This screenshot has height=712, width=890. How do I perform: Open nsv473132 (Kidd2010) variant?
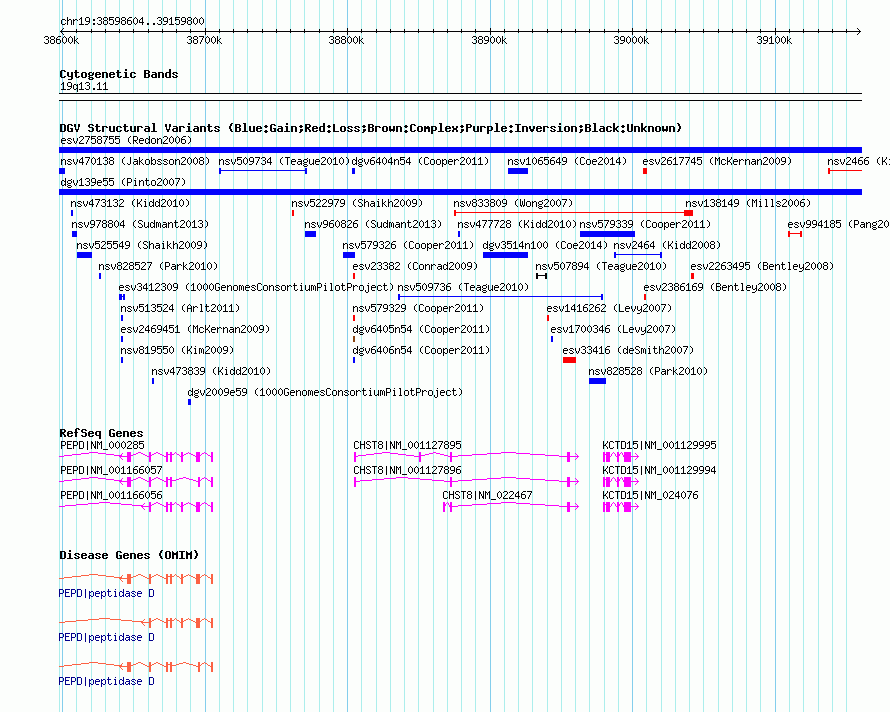click(130, 203)
